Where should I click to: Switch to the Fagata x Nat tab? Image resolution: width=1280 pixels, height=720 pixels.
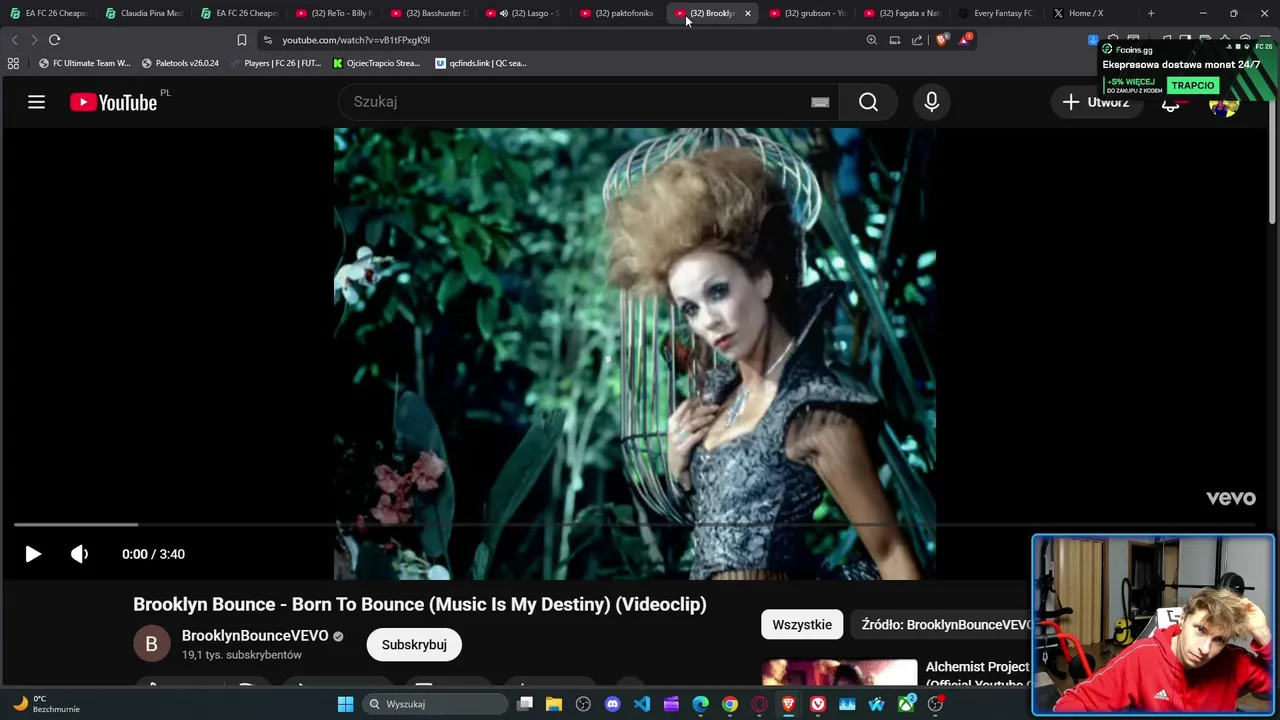pos(903,13)
